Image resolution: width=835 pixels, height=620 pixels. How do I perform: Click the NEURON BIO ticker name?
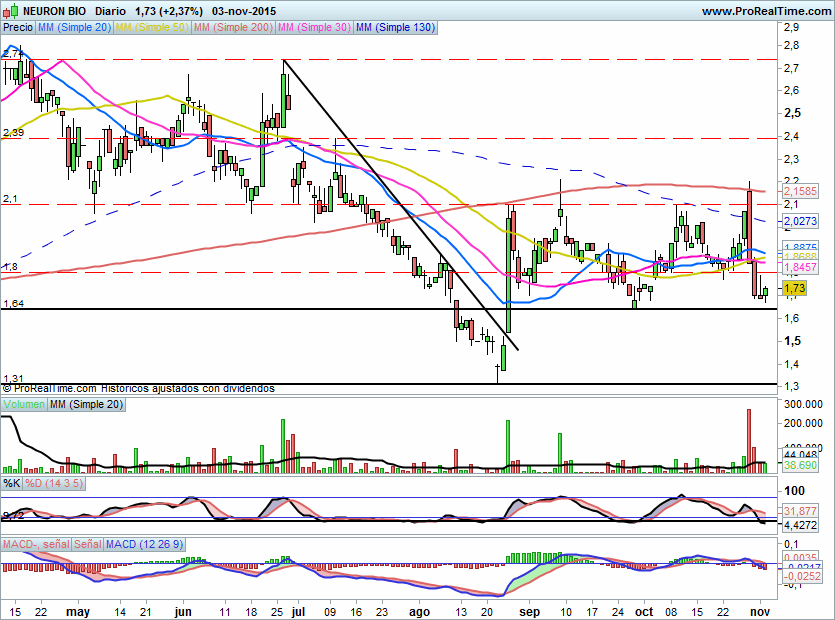click(x=55, y=11)
